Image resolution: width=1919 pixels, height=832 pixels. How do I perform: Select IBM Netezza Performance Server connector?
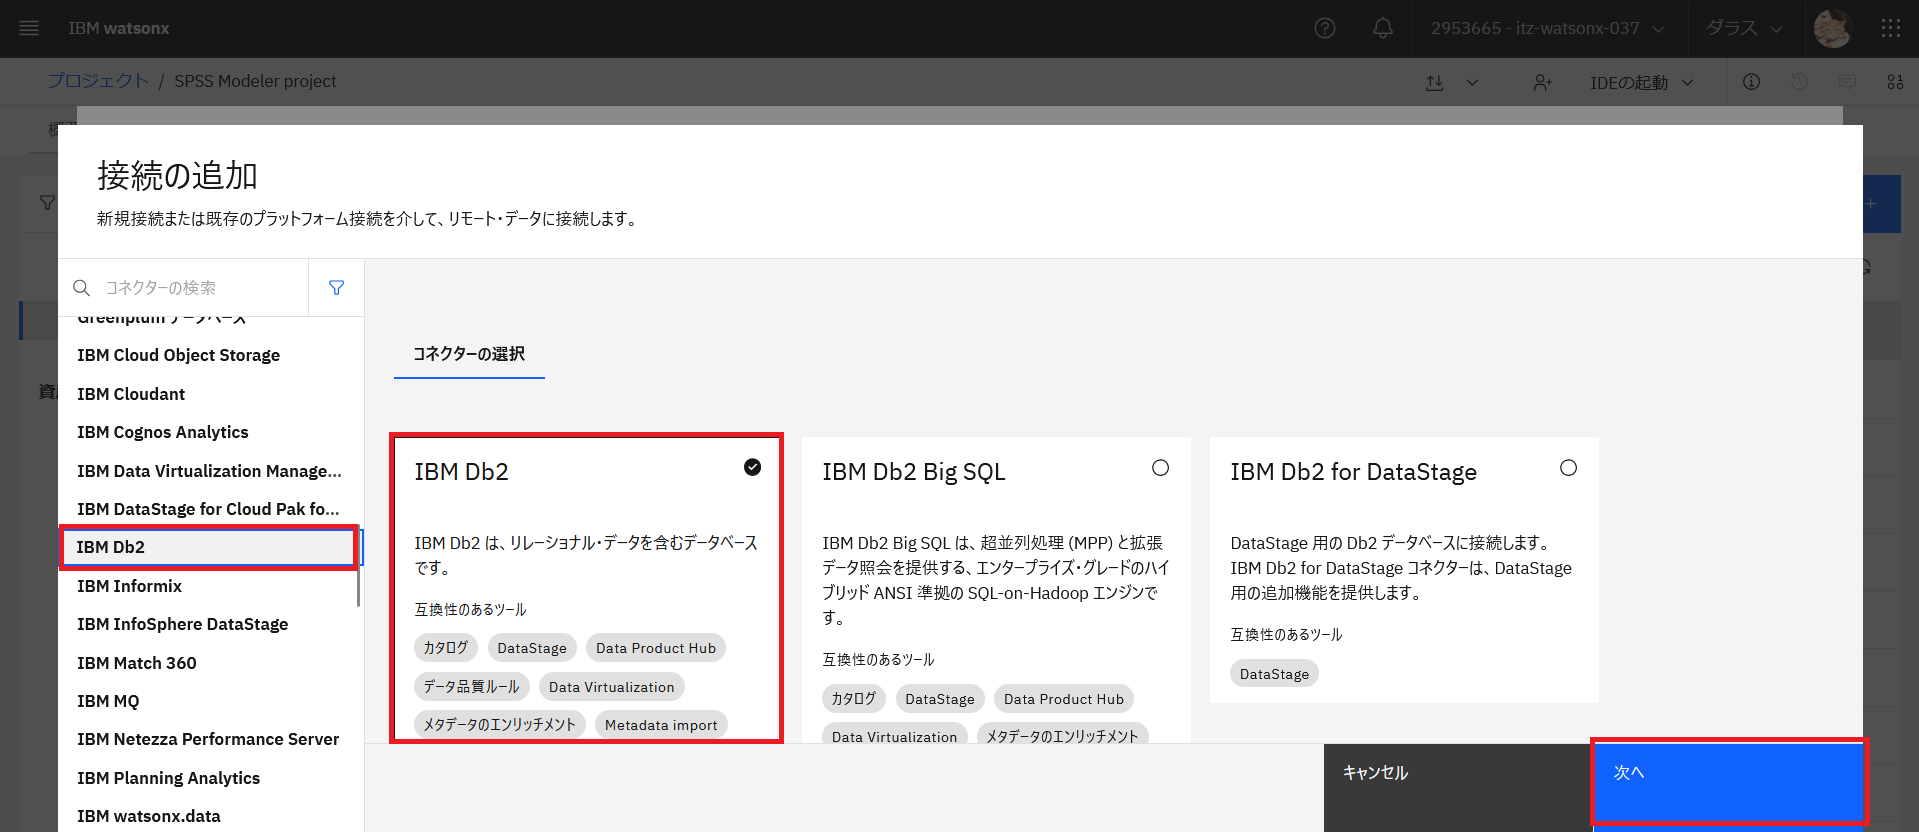coord(210,739)
